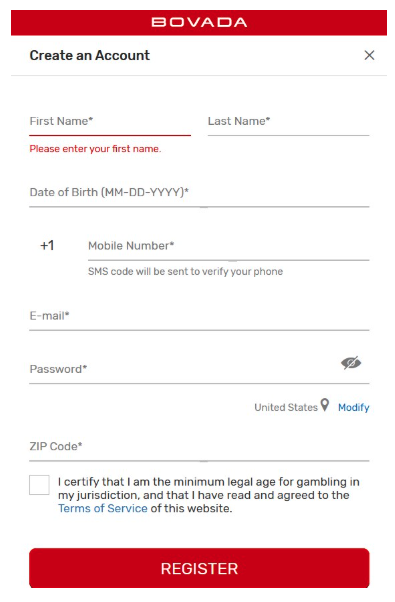Click the SMS code verification hint
395x602 pixels.
click(185, 271)
